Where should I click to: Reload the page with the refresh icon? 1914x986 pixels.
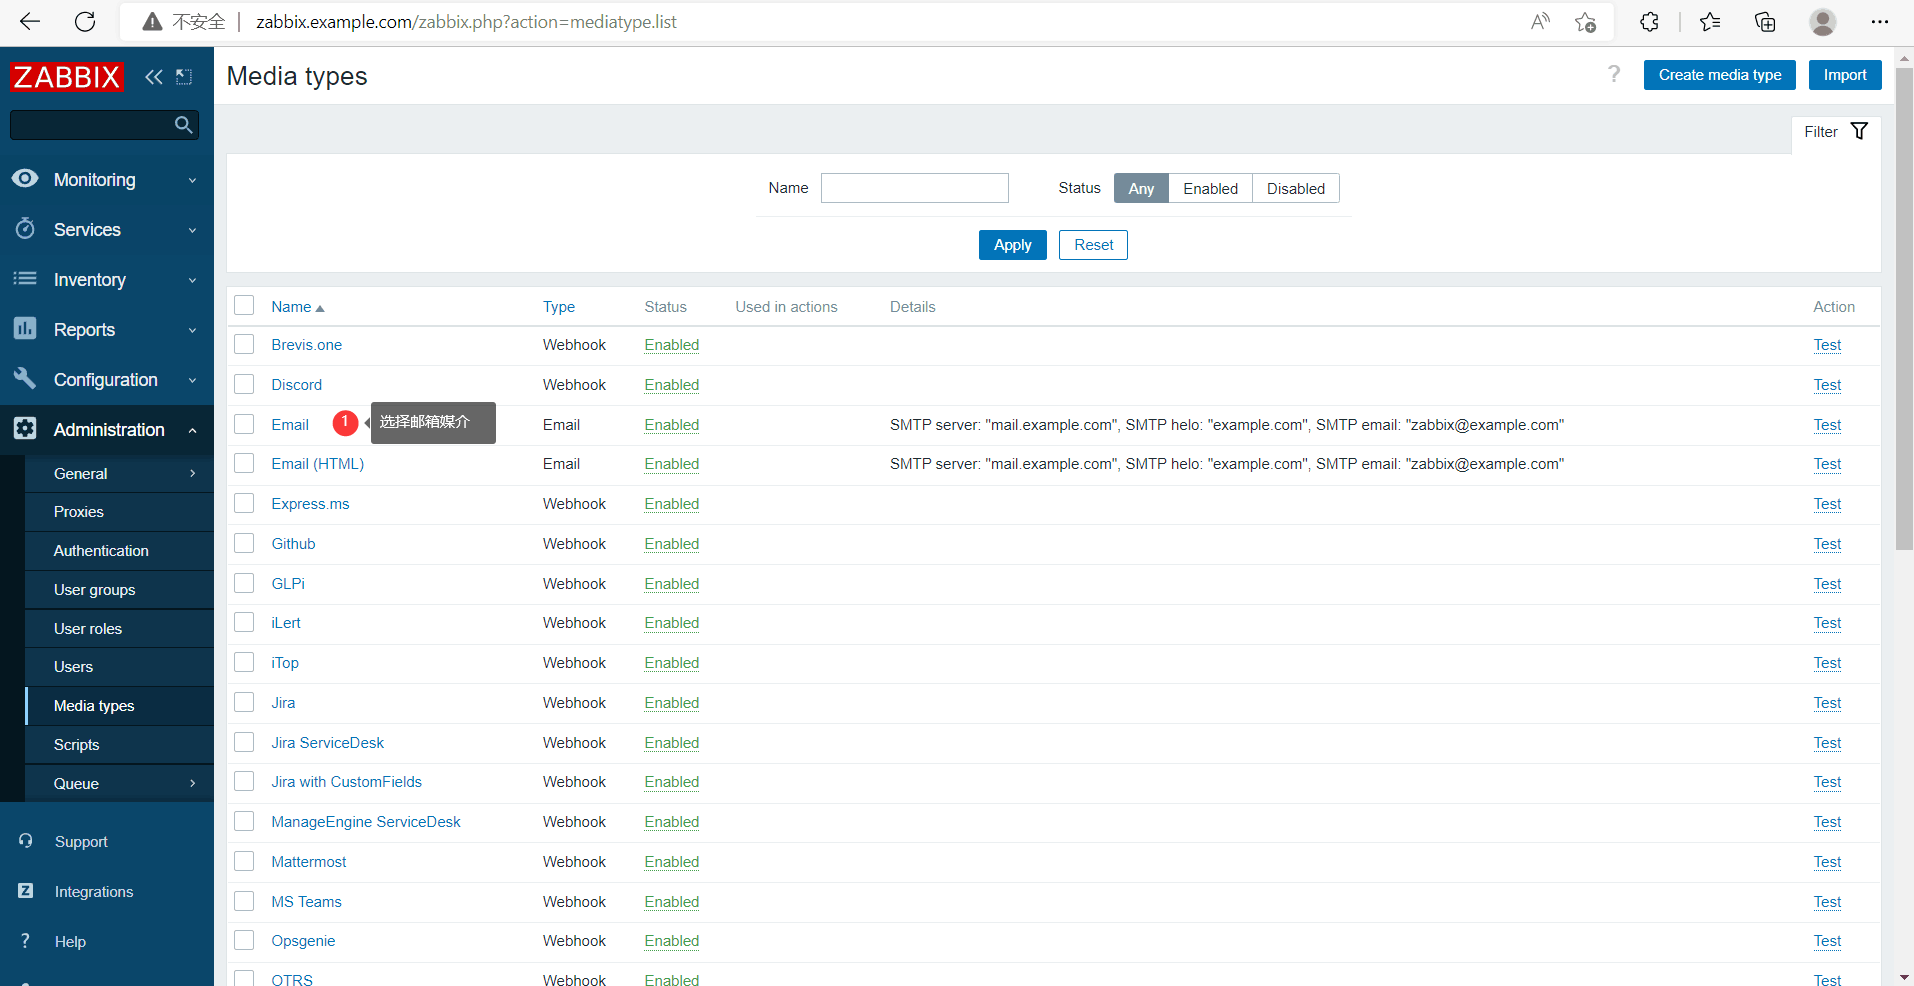click(x=85, y=21)
